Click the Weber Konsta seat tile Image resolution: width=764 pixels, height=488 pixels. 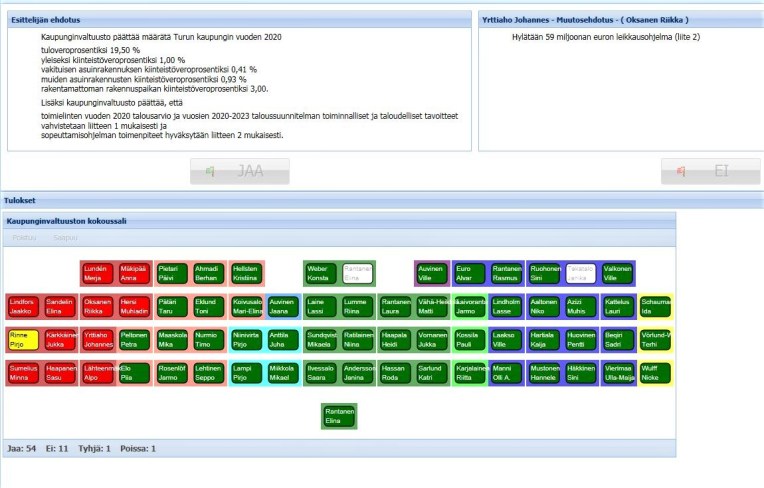tap(319, 273)
